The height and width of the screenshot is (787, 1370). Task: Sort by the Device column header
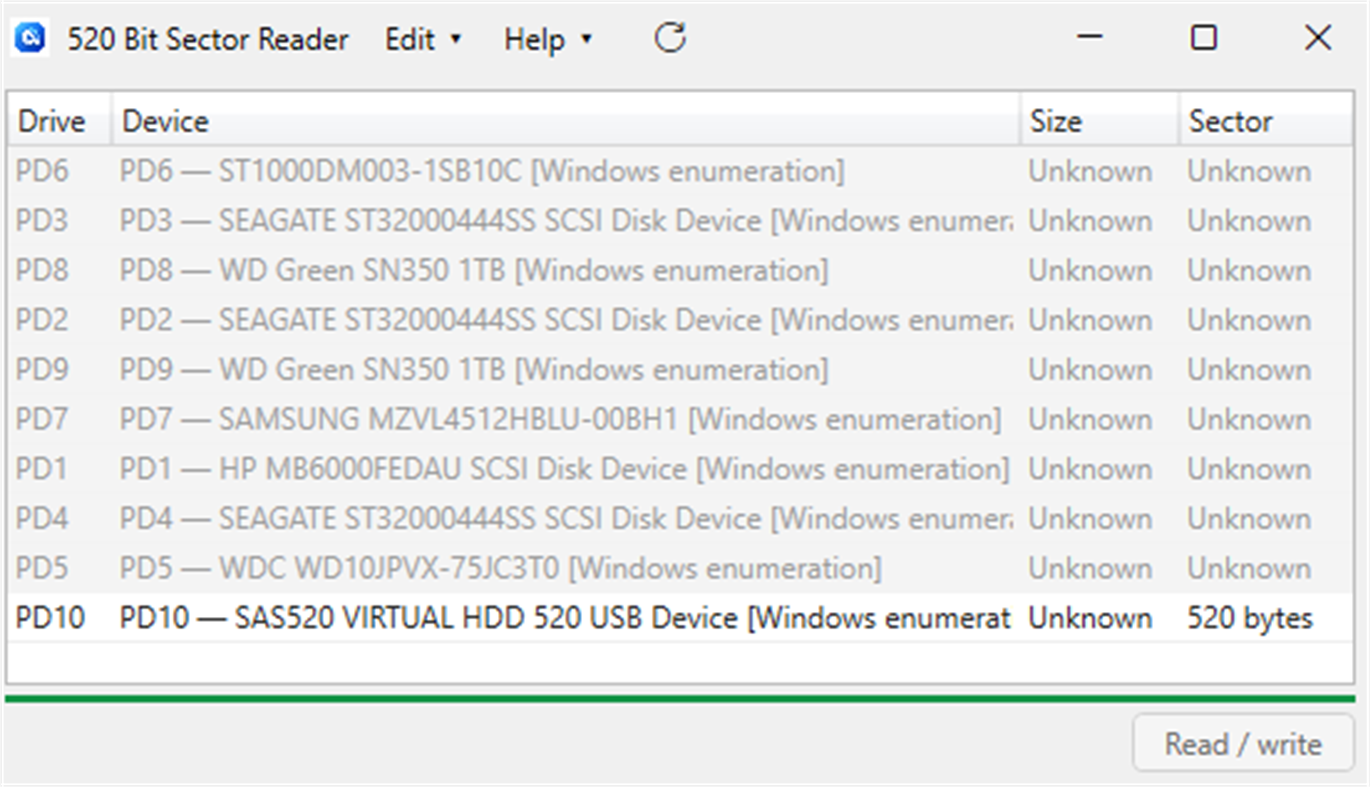[x=565, y=121]
